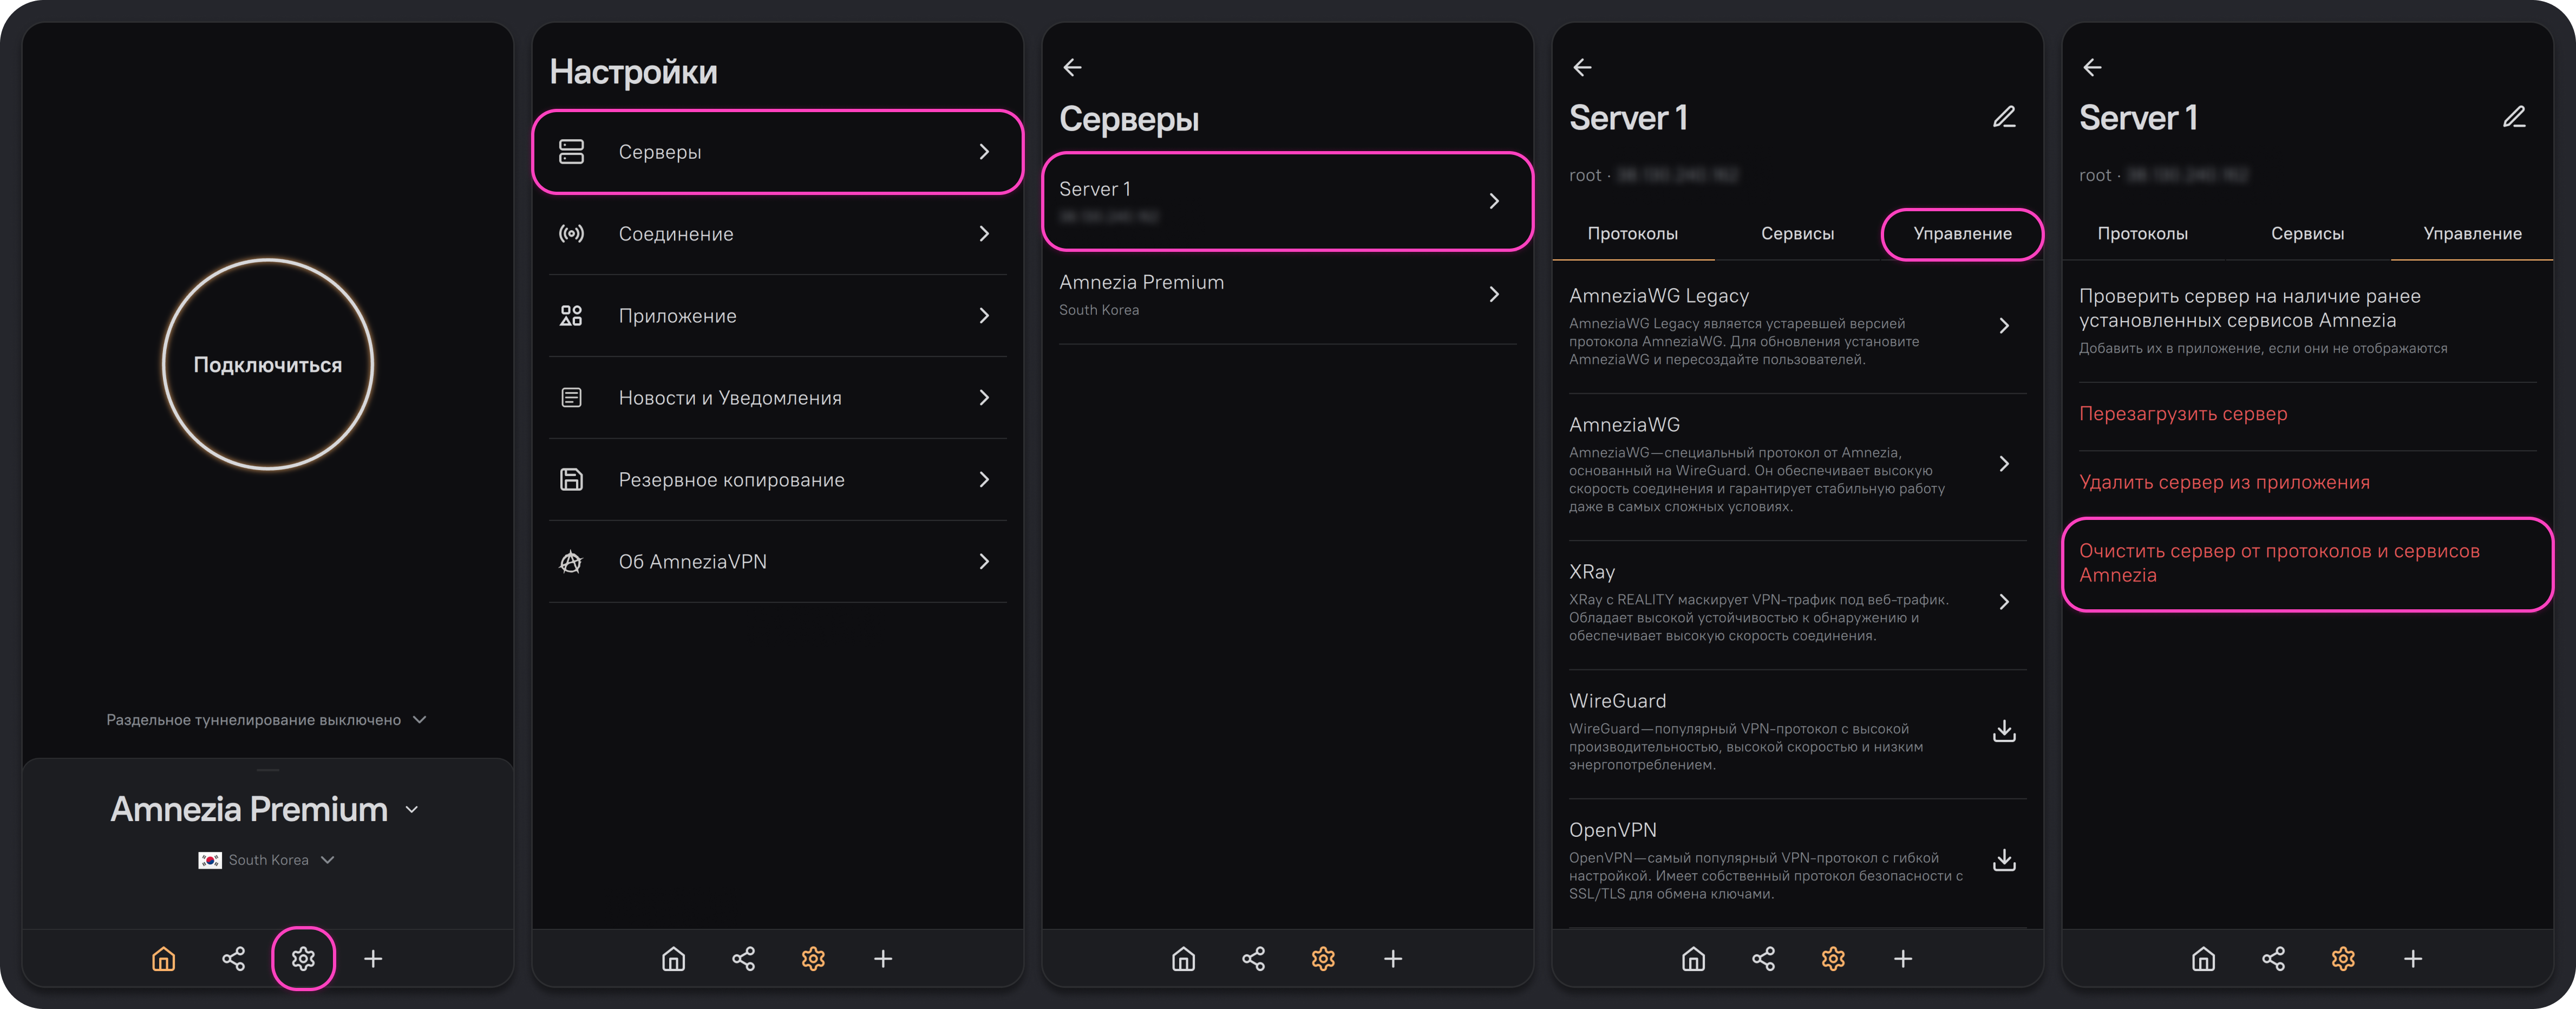Click the white home icon on the Server 1 Управление screen
This screenshot has width=2576, height=1009.
tap(2203, 959)
